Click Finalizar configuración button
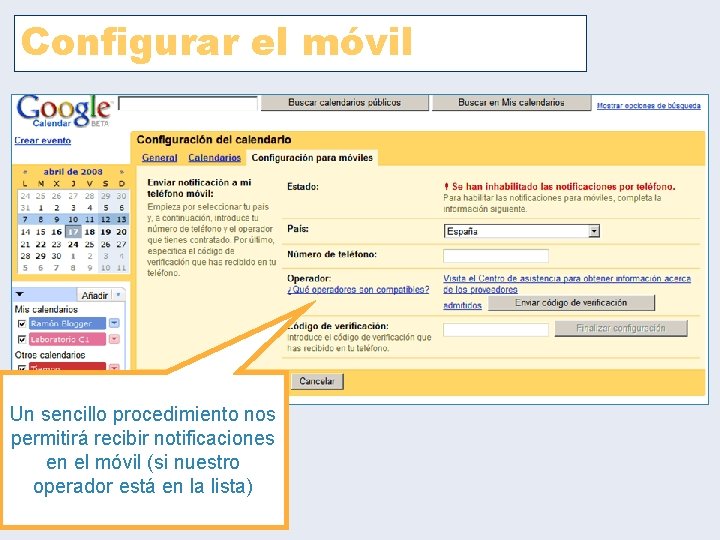The width and height of the screenshot is (720, 540). (x=621, y=328)
